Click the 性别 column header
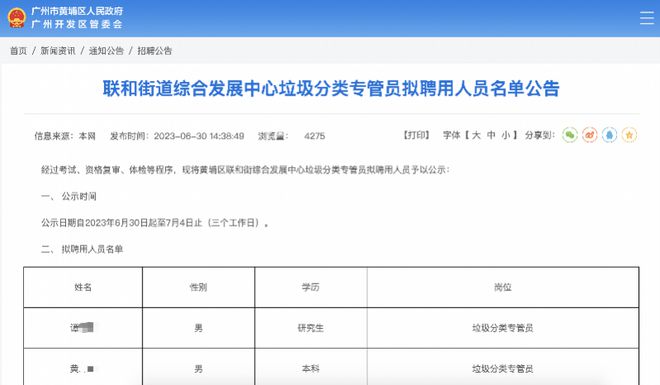660x385 pixels. tap(198, 287)
